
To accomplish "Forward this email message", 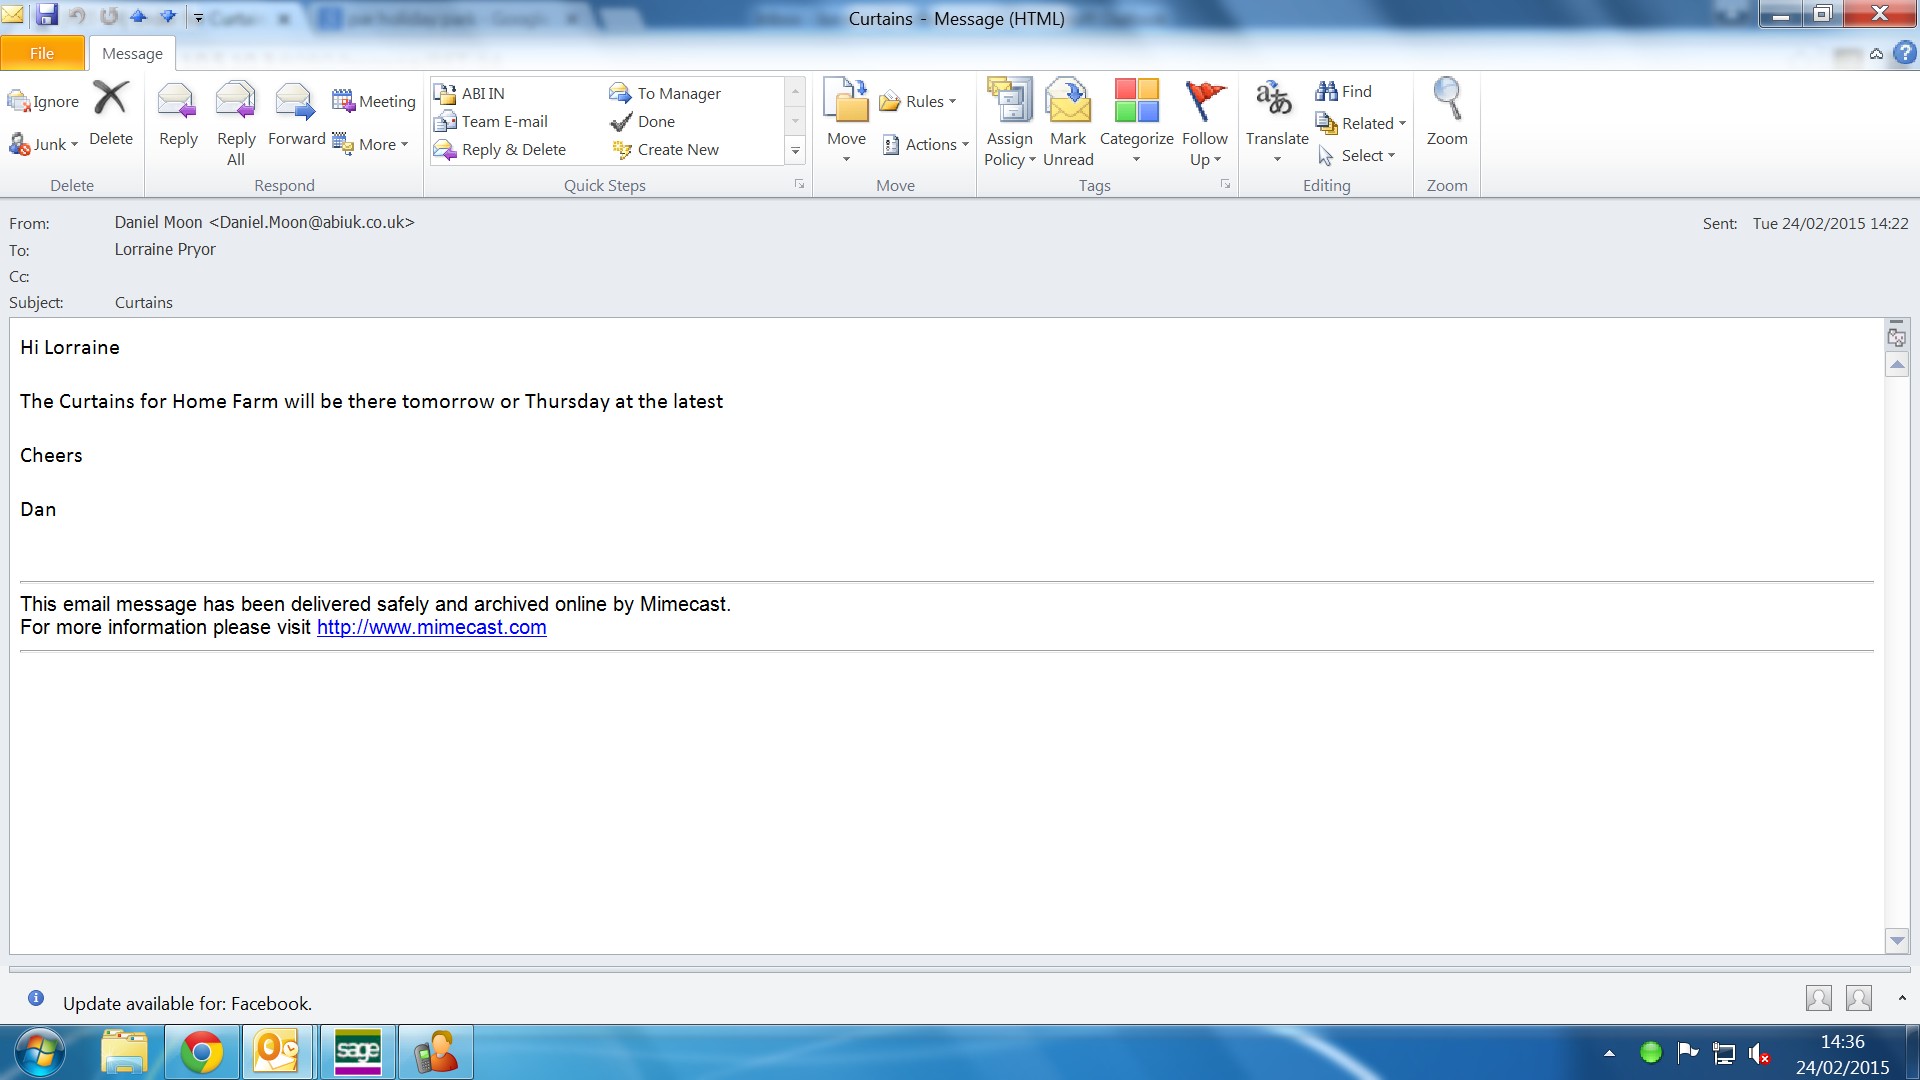I will (296, 101).
